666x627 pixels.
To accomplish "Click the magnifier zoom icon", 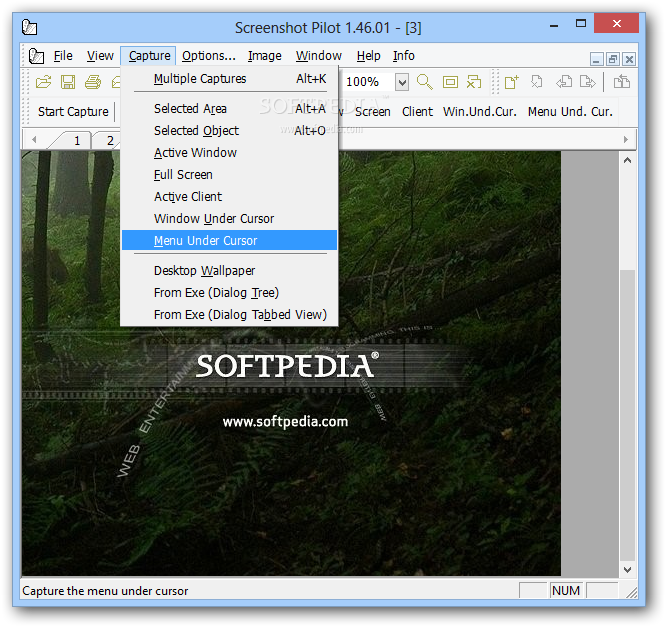I will pos(424,82).
